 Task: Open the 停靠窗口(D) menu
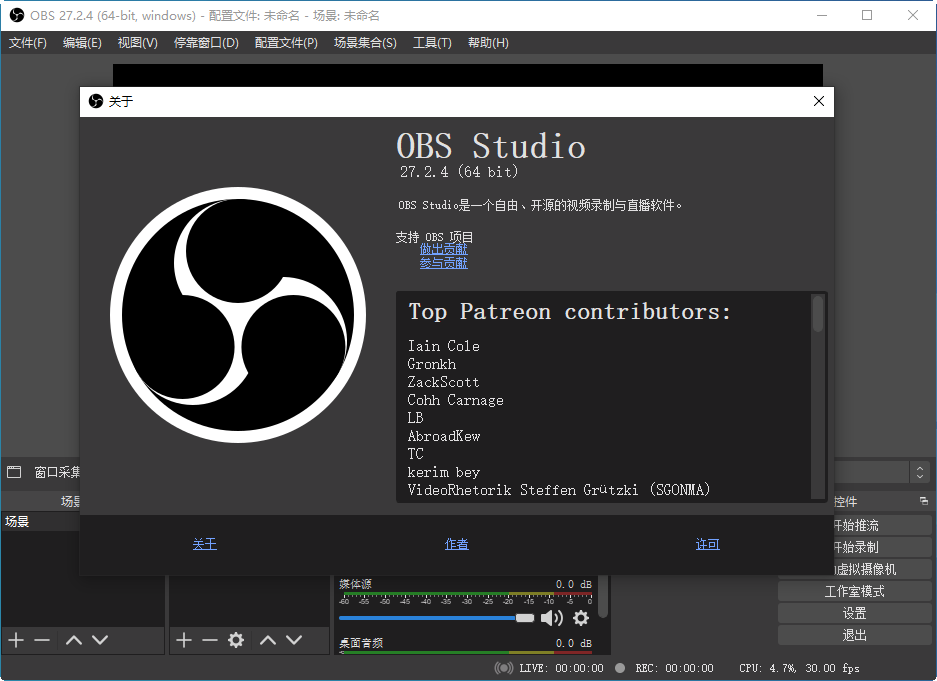coord(206,42)
